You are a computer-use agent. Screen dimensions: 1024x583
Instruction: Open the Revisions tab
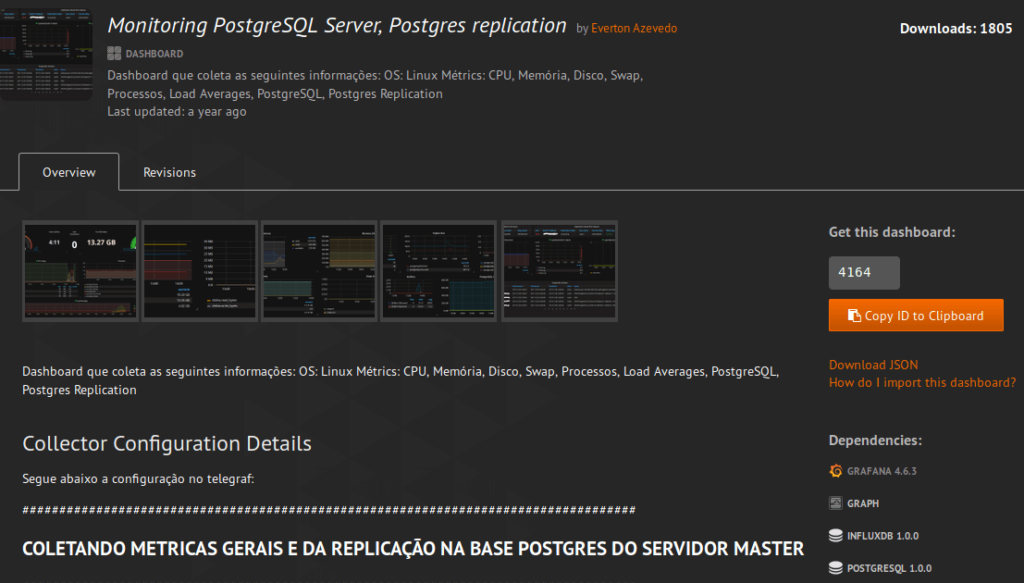169,172
